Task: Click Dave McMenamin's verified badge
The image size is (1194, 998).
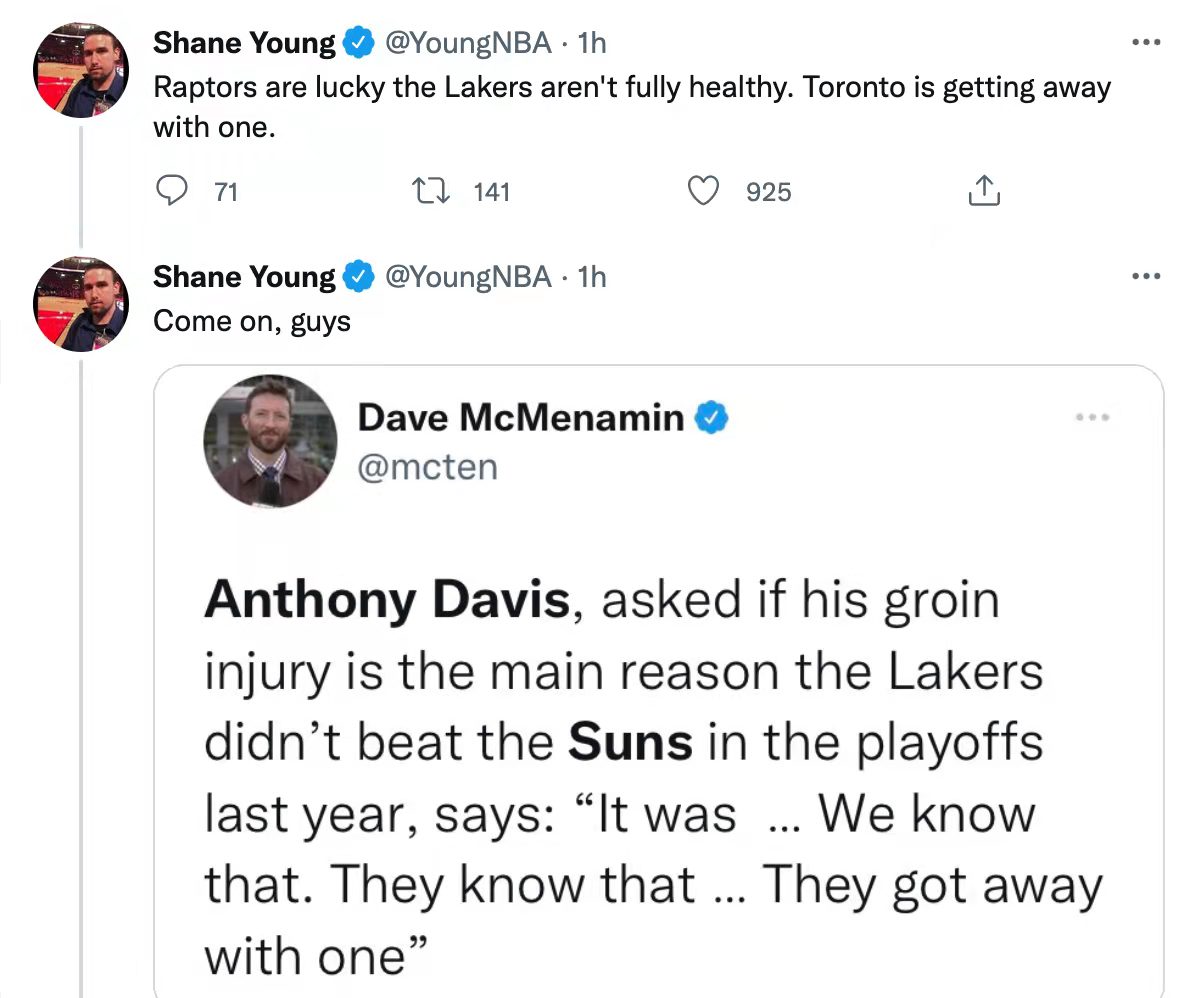Action: click(x=711, y=417)
